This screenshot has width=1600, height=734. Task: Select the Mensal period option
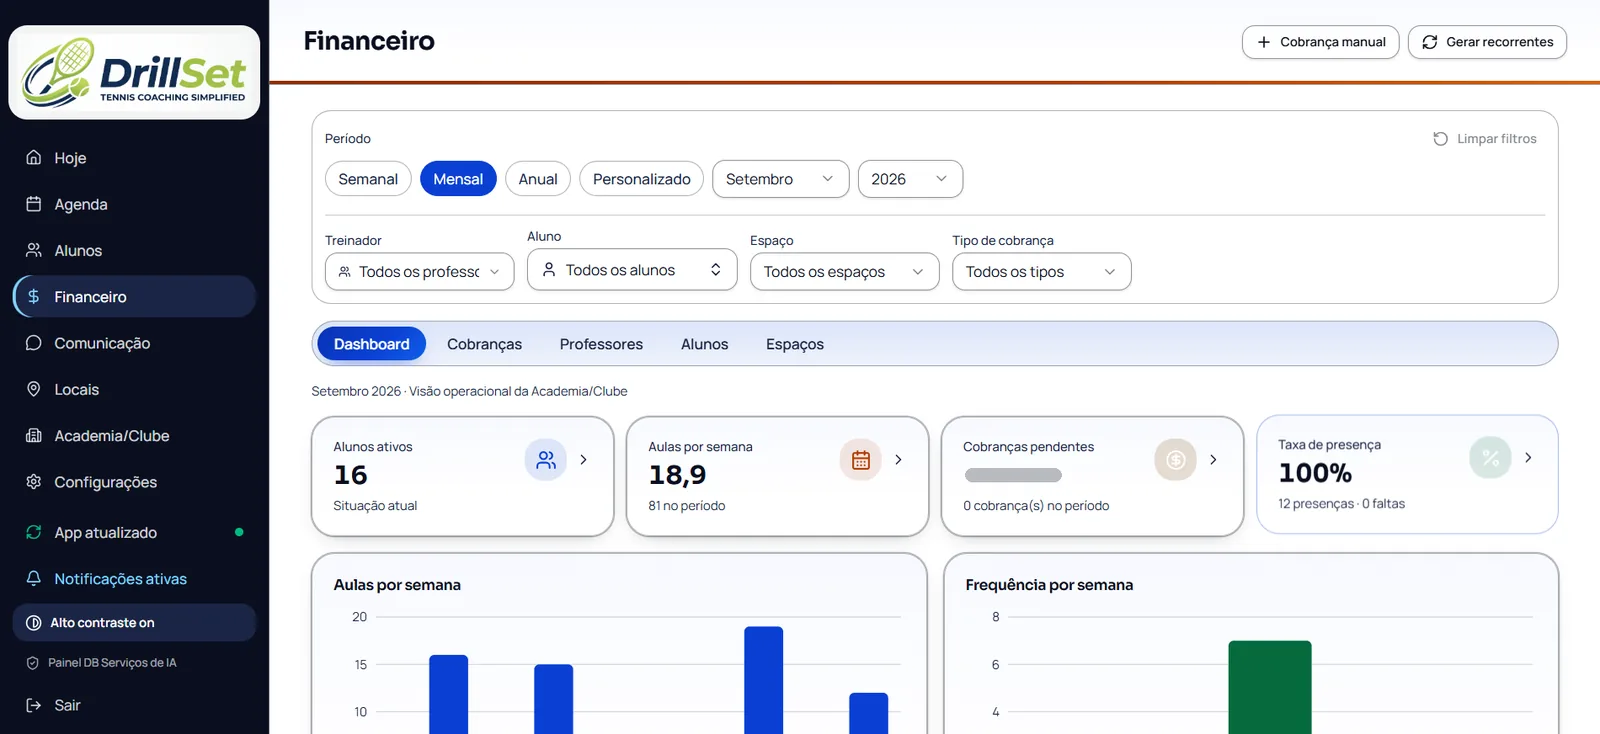click(458, 179)
